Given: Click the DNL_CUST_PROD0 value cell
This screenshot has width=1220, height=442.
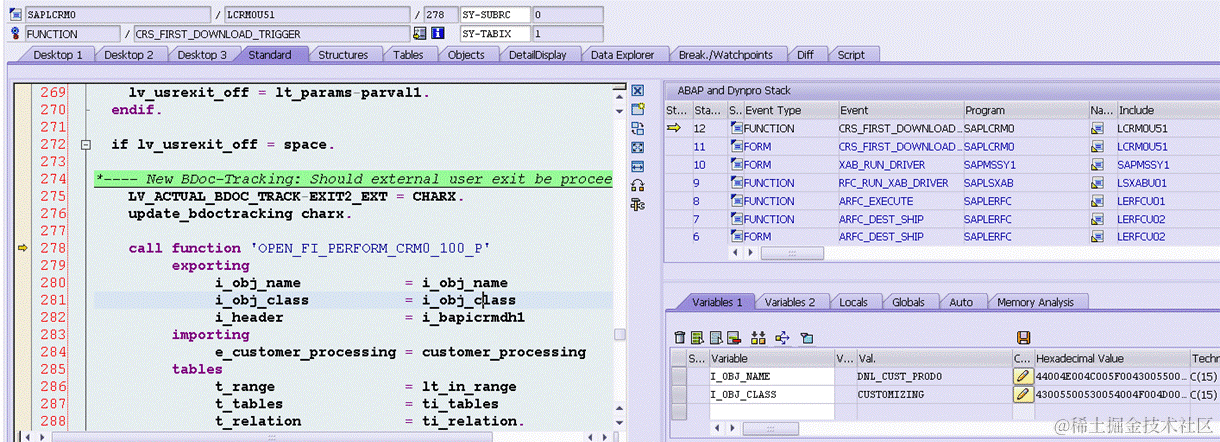Looking at the screenshot, I should coord(933,376).
